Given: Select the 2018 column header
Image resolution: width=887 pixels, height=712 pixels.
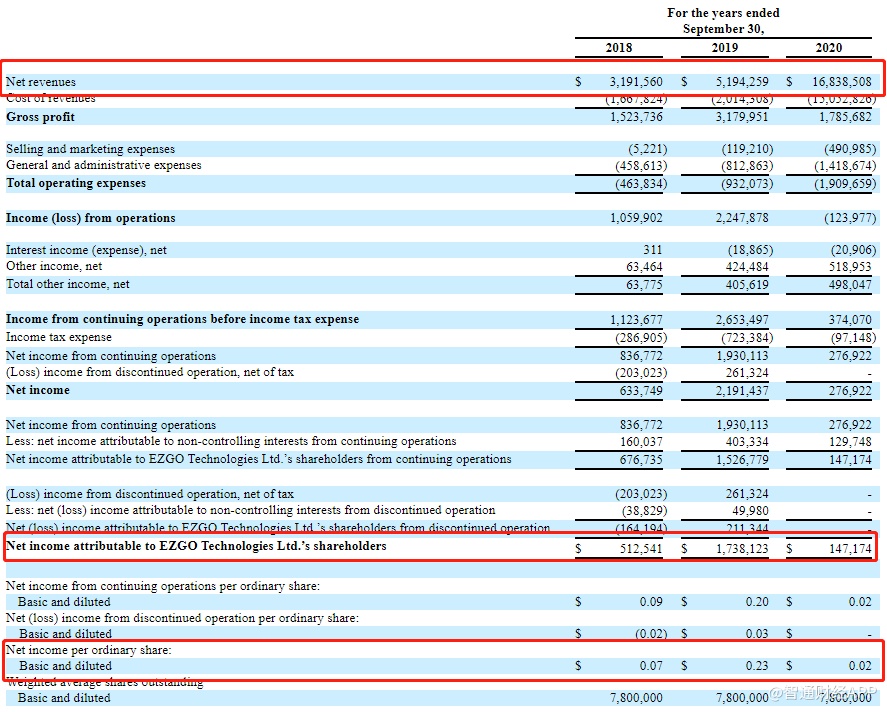Looking at the screenshot, I should pos(619,48).
